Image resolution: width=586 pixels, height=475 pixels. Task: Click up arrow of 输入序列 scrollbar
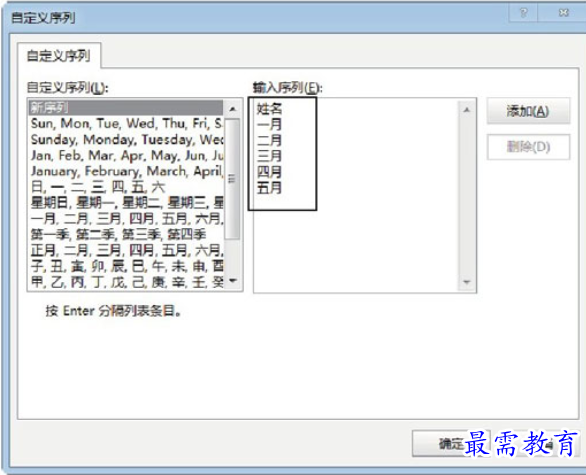[x=466, y=110]
